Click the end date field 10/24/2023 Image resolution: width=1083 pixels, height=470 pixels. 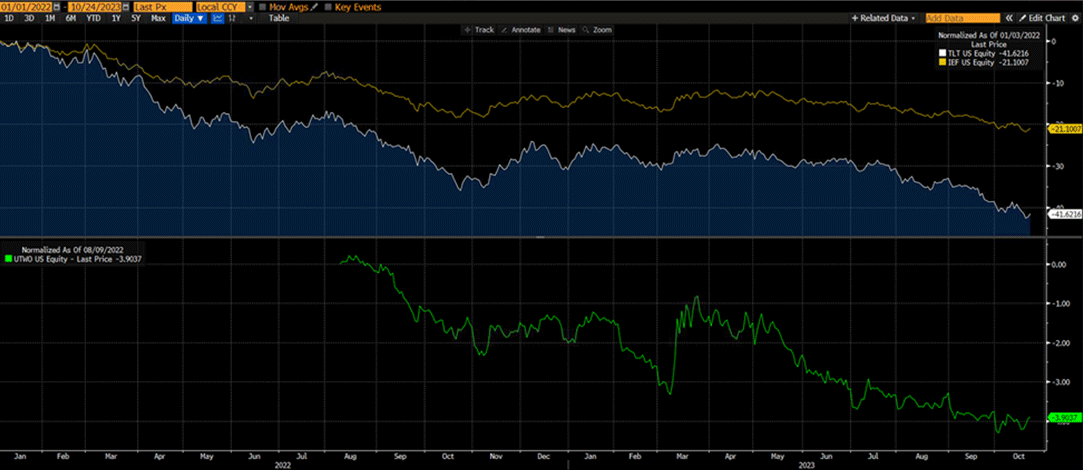(95, 7)
